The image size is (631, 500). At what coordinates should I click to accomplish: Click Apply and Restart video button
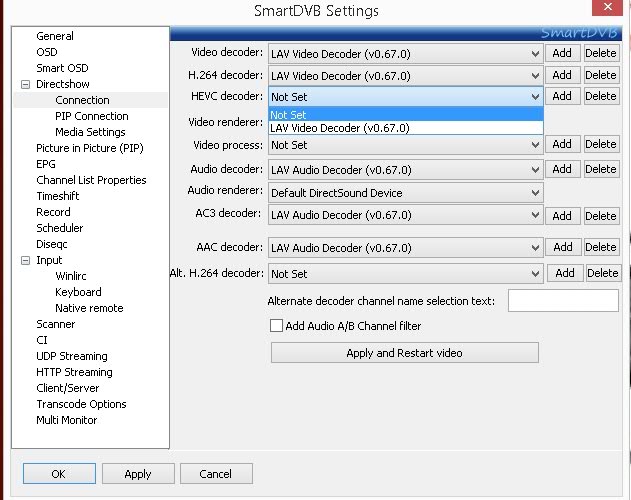pyautogui.click(x=405, y=353)
